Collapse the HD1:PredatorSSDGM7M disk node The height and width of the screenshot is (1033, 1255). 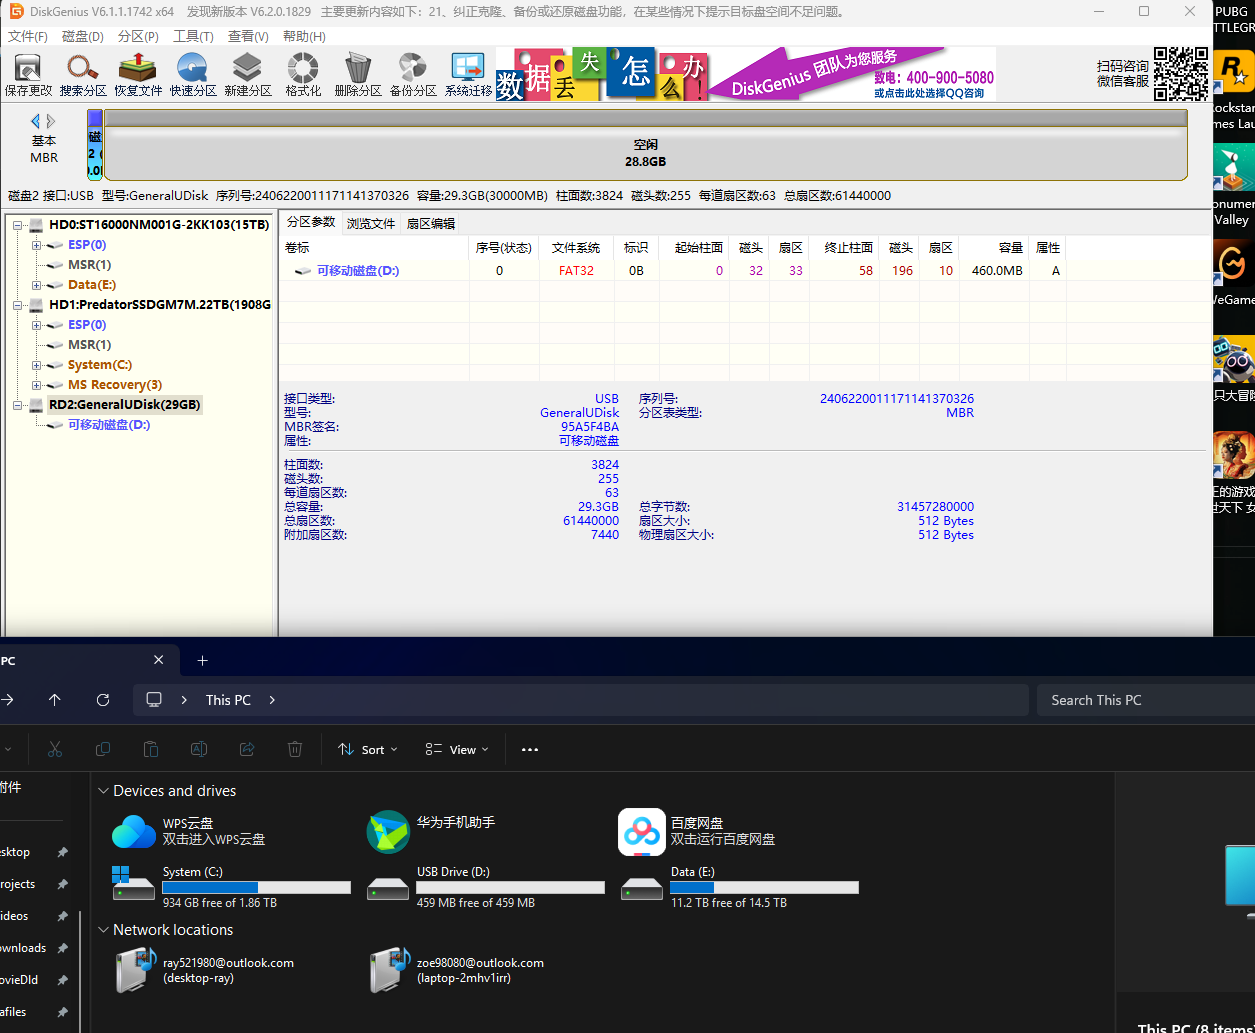click(x=17, y=305)
